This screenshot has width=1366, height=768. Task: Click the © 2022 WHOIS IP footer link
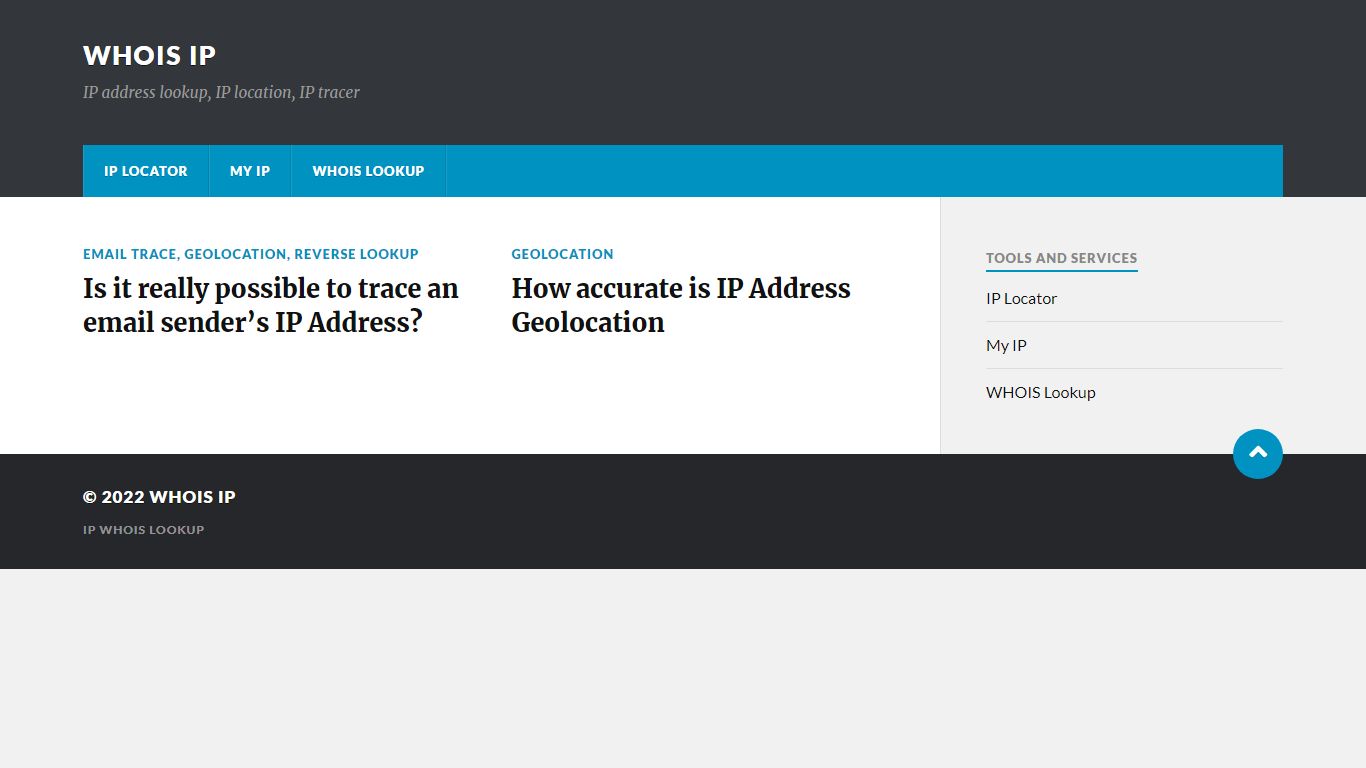(x=159, y=497)
